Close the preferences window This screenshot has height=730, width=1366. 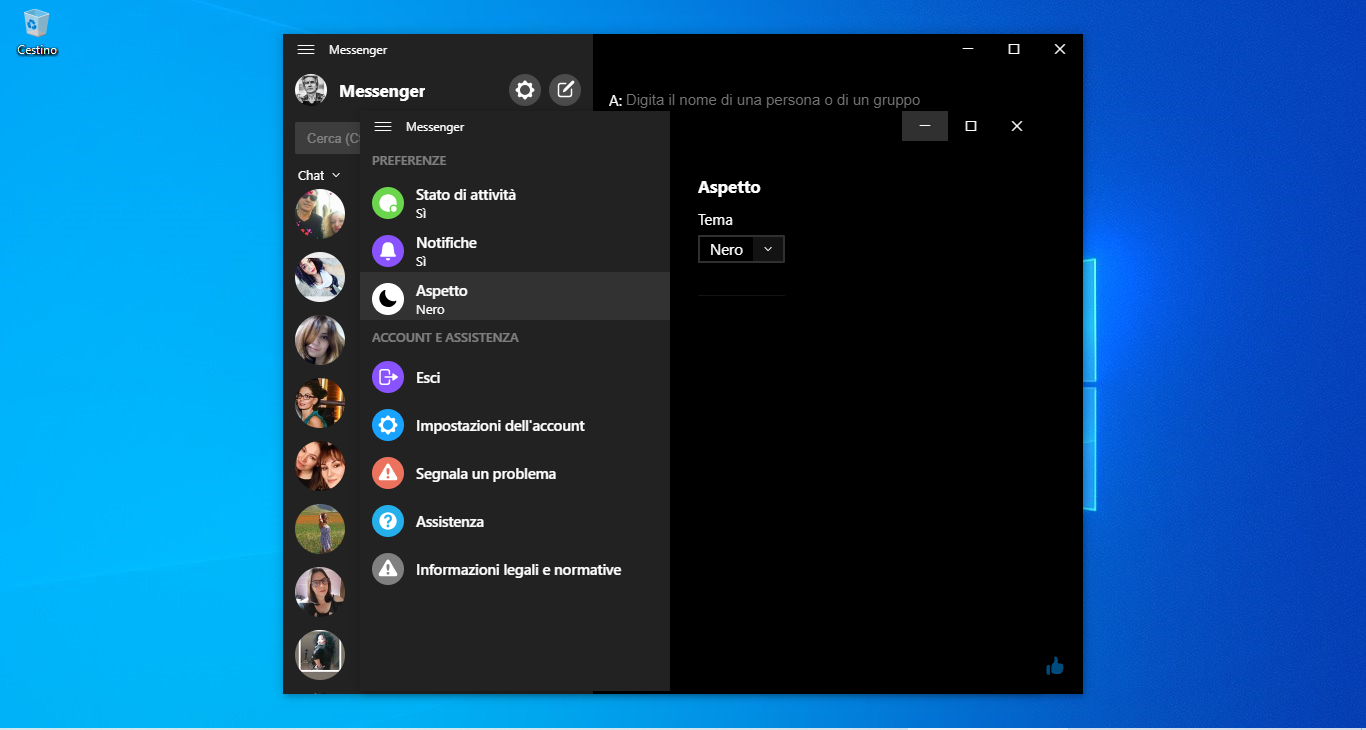[1017, 126]
